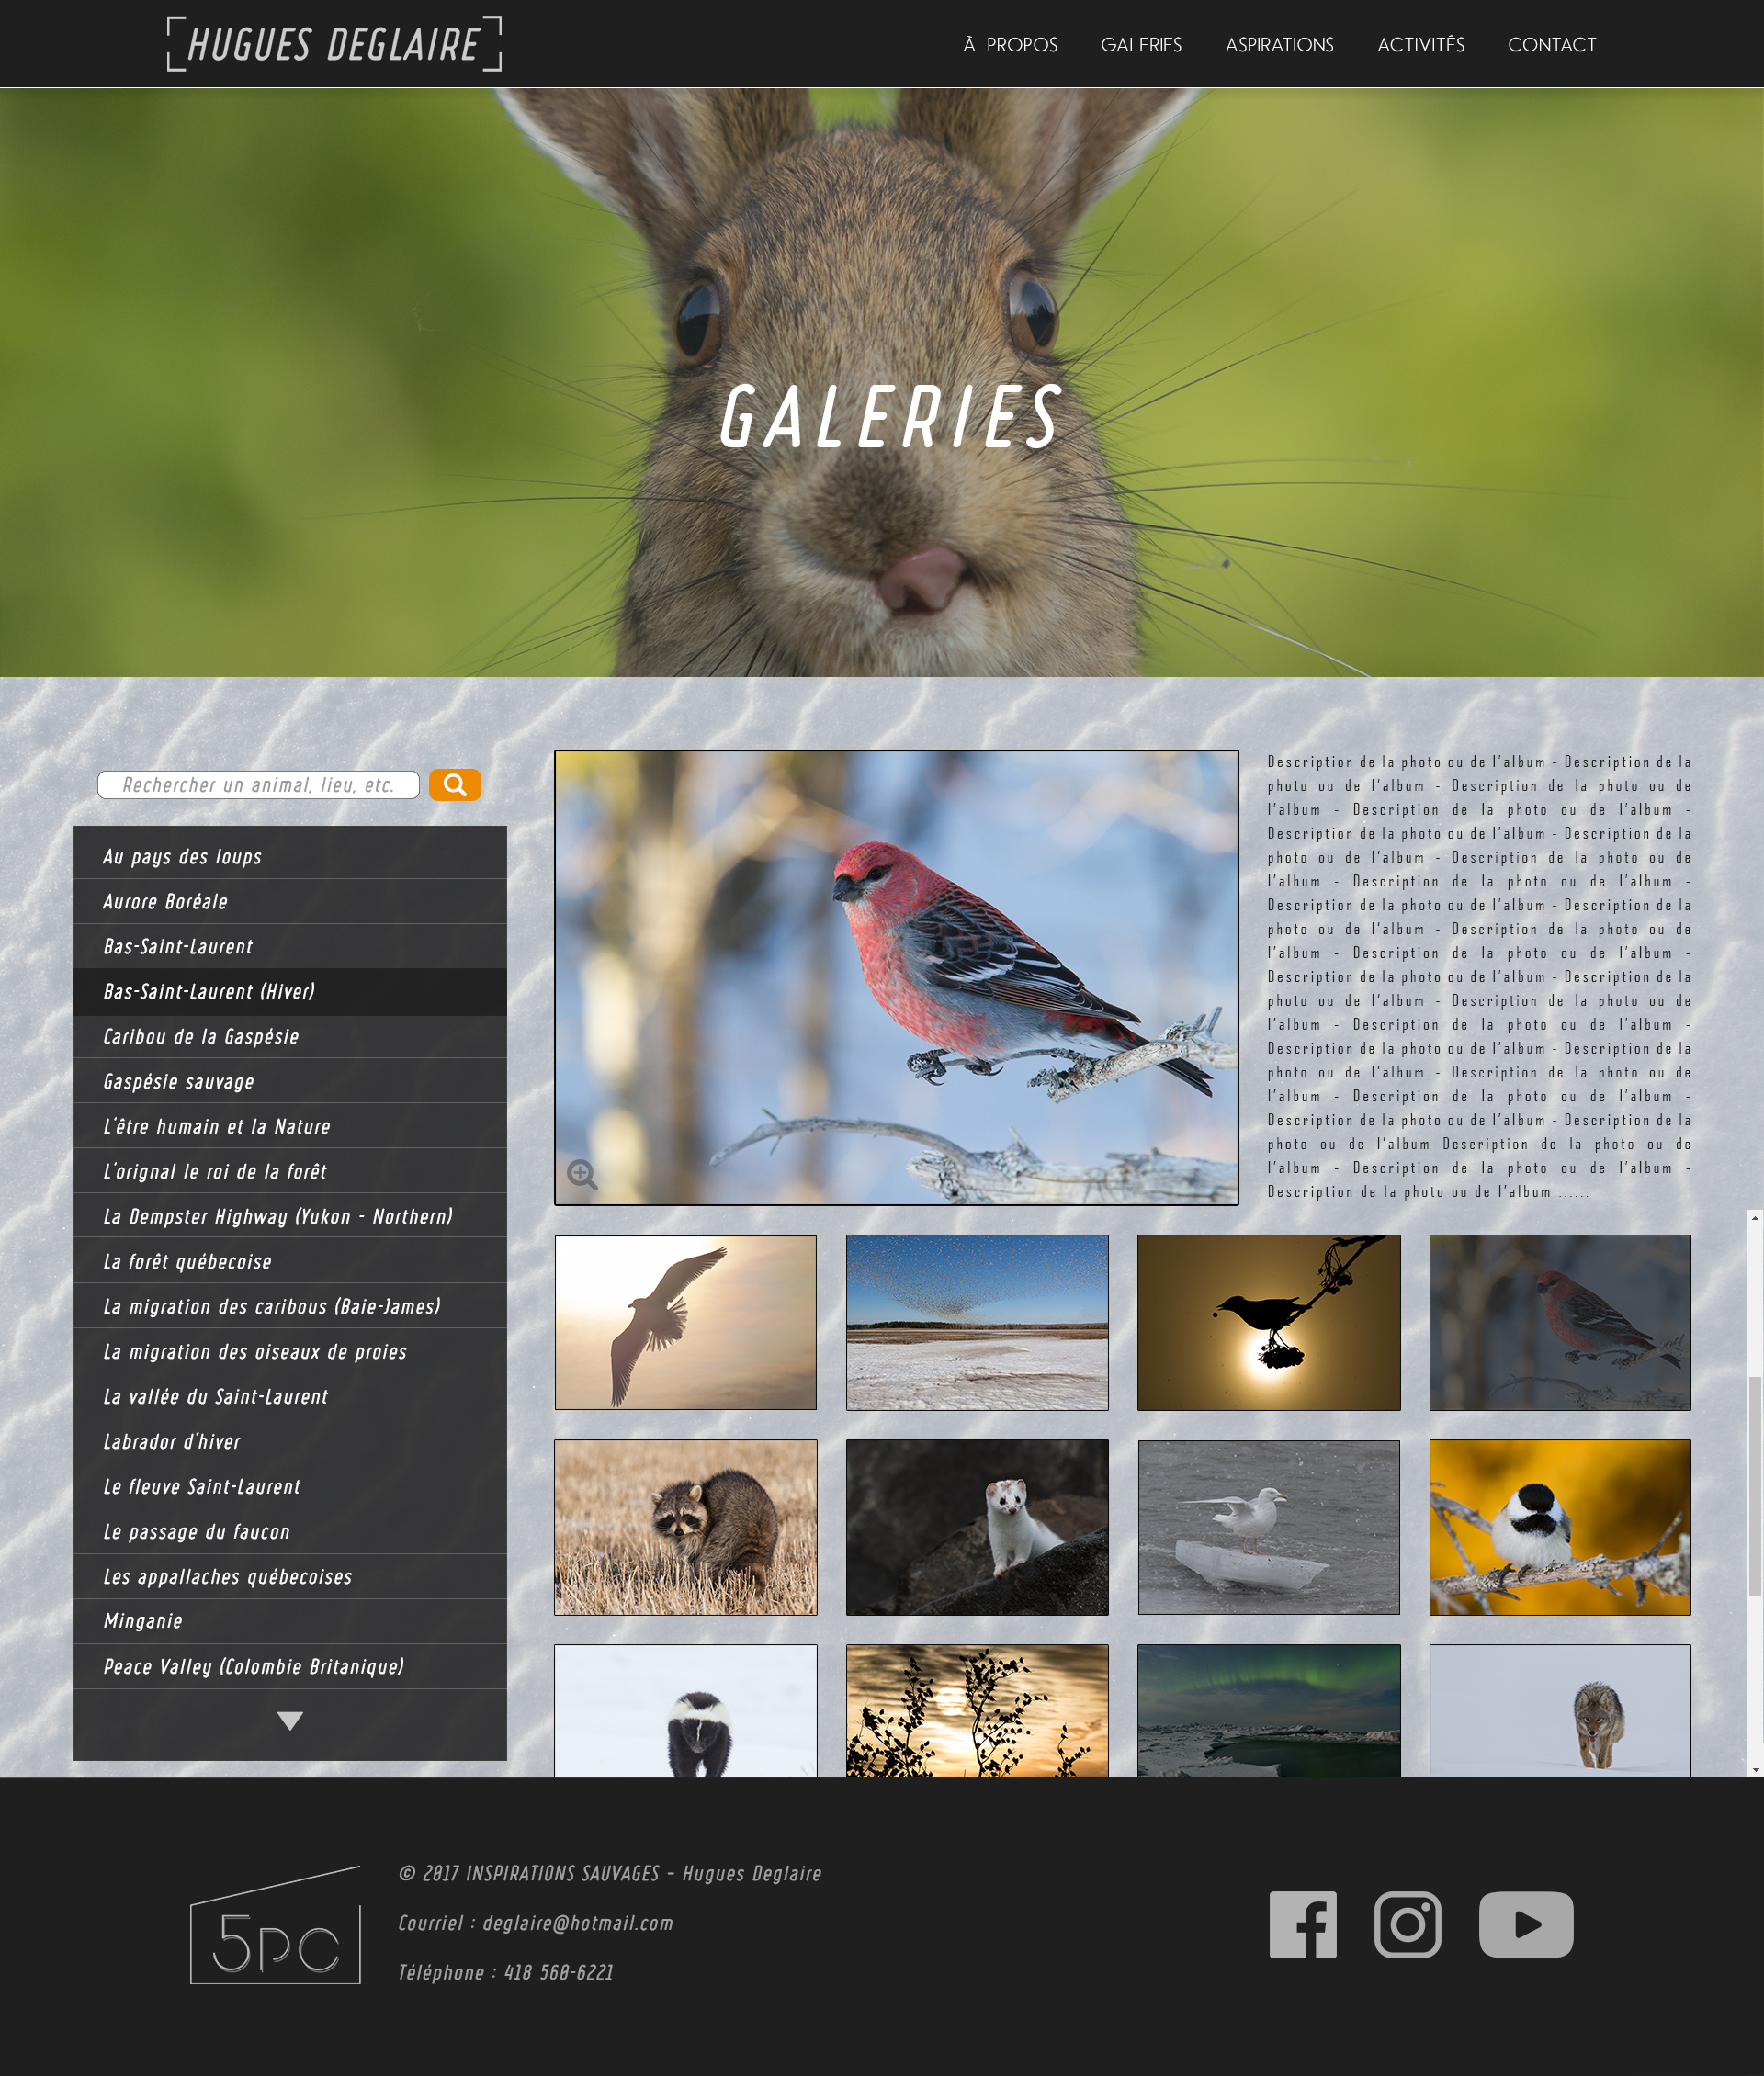Image resolution: width=1764 pixels, height=2076 pixels.
Task: Click the Hugues Deglaire header logo
Action: pyautogui.click(x=336, y=44)
